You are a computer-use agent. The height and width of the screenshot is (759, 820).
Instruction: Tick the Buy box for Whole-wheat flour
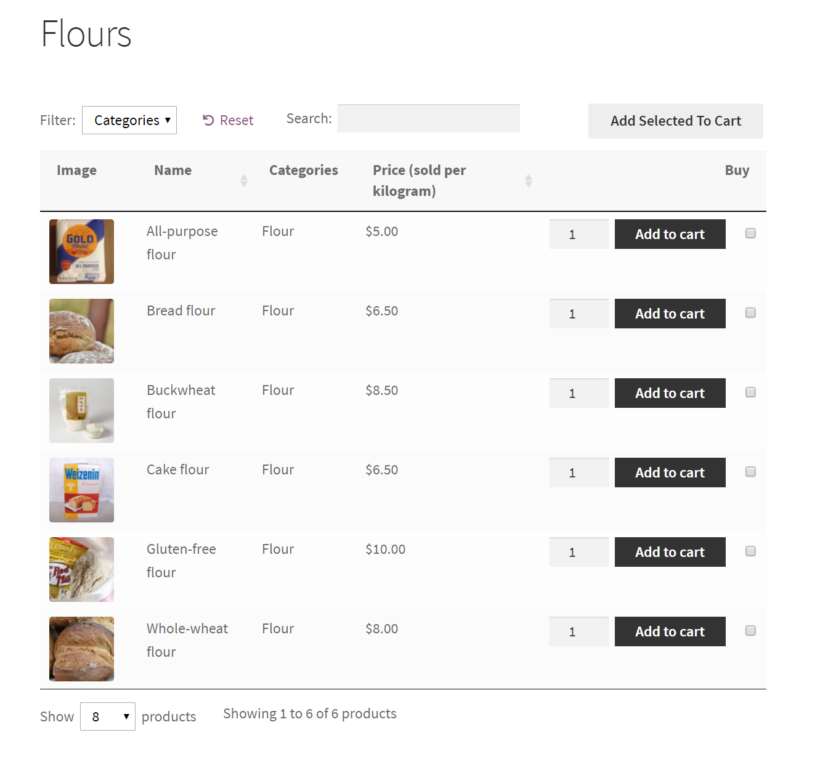pos(750,631)
